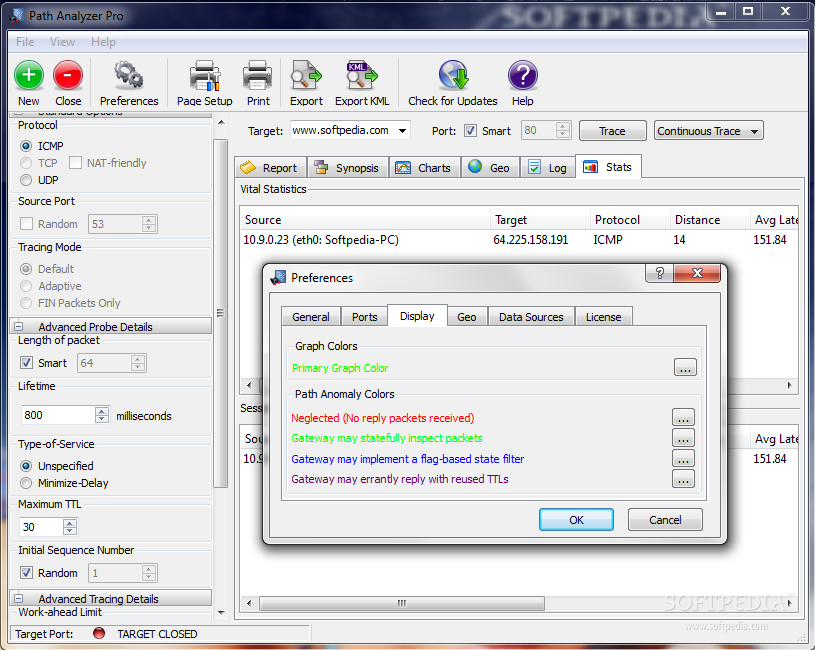Choose color for stateful inspect anomaly

tap(683, 437)
